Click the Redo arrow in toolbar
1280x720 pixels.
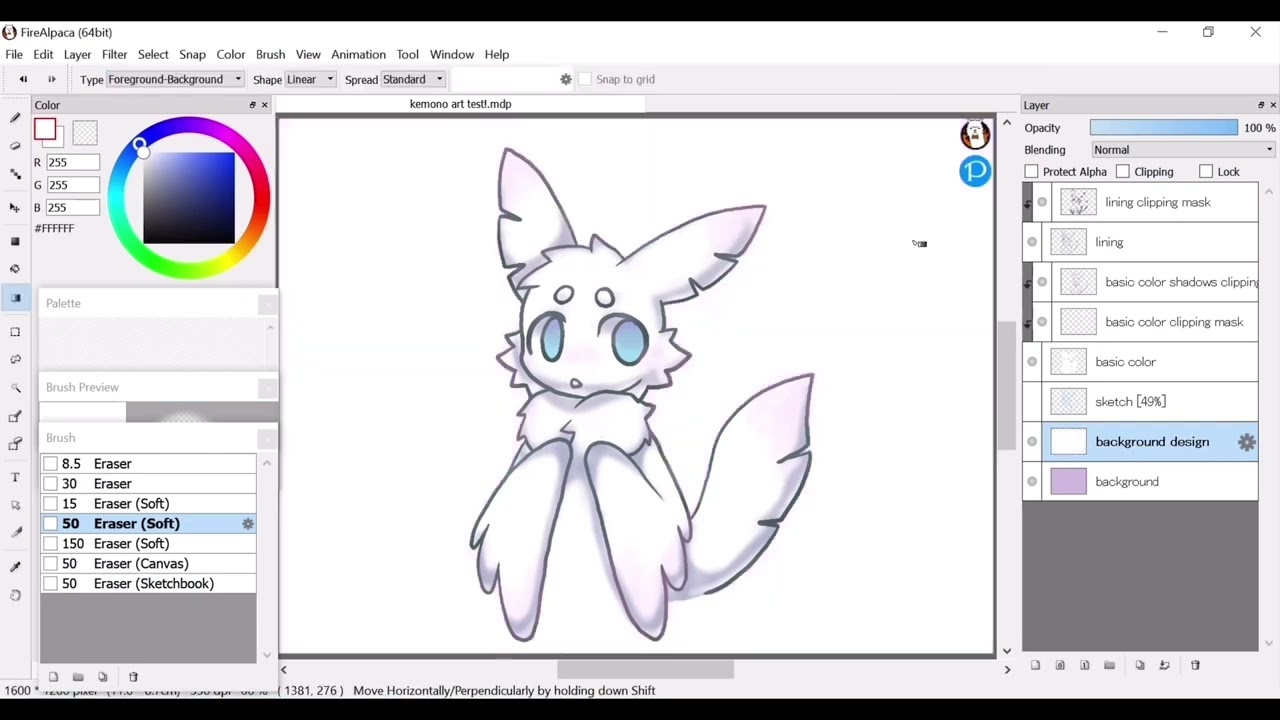click(x=52, y=79)
